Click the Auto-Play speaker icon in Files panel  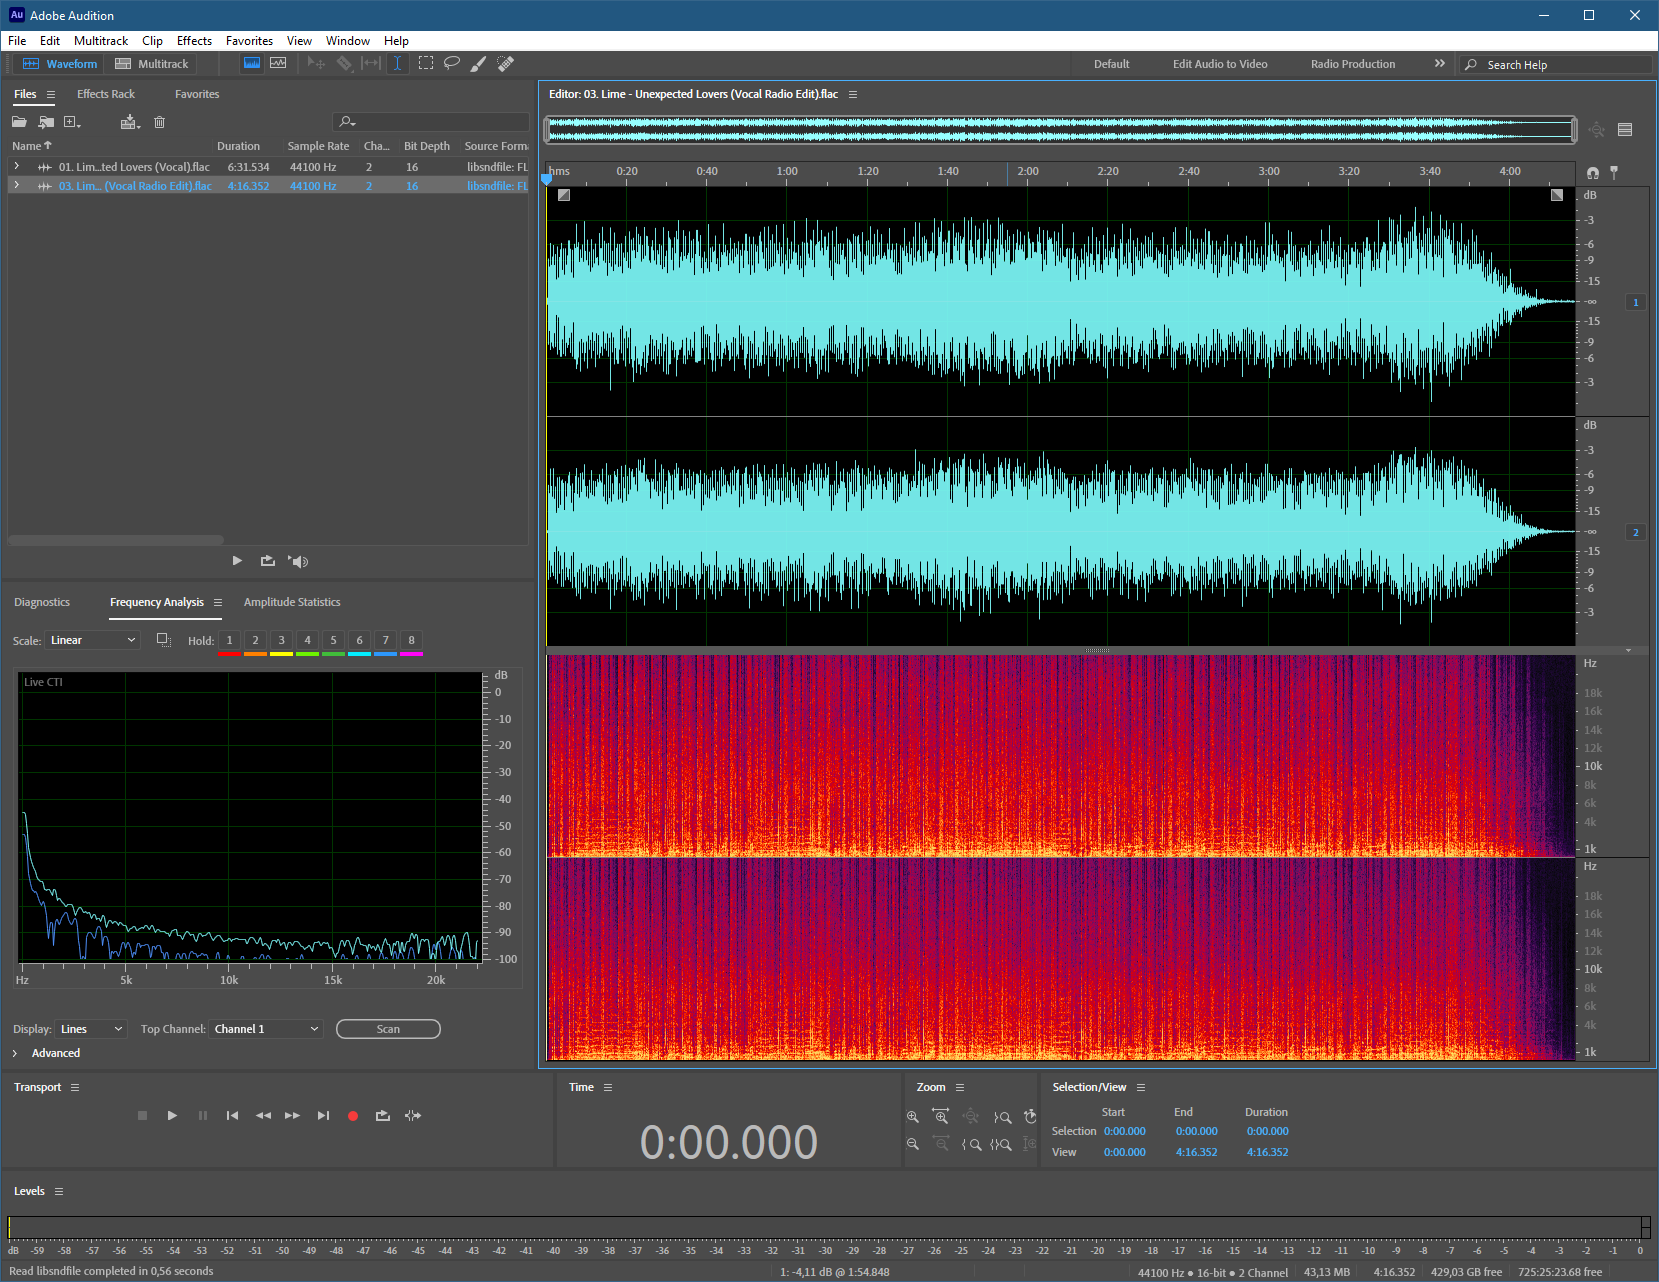point(298,561)
